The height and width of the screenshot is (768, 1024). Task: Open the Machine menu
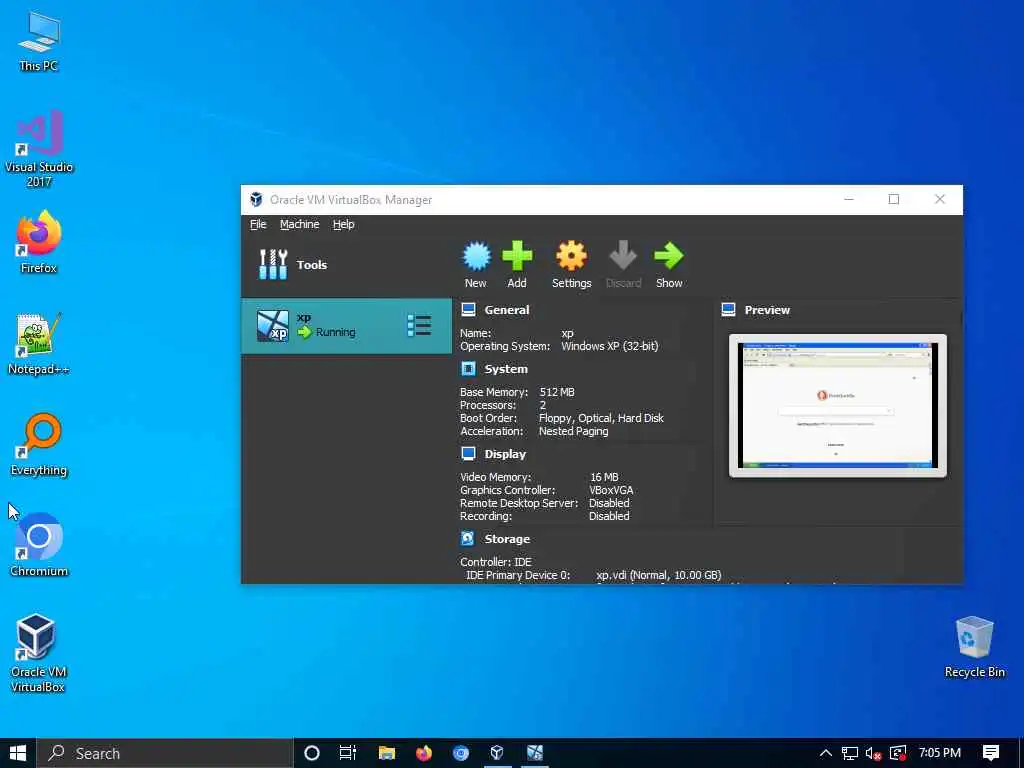click(300, 224)
